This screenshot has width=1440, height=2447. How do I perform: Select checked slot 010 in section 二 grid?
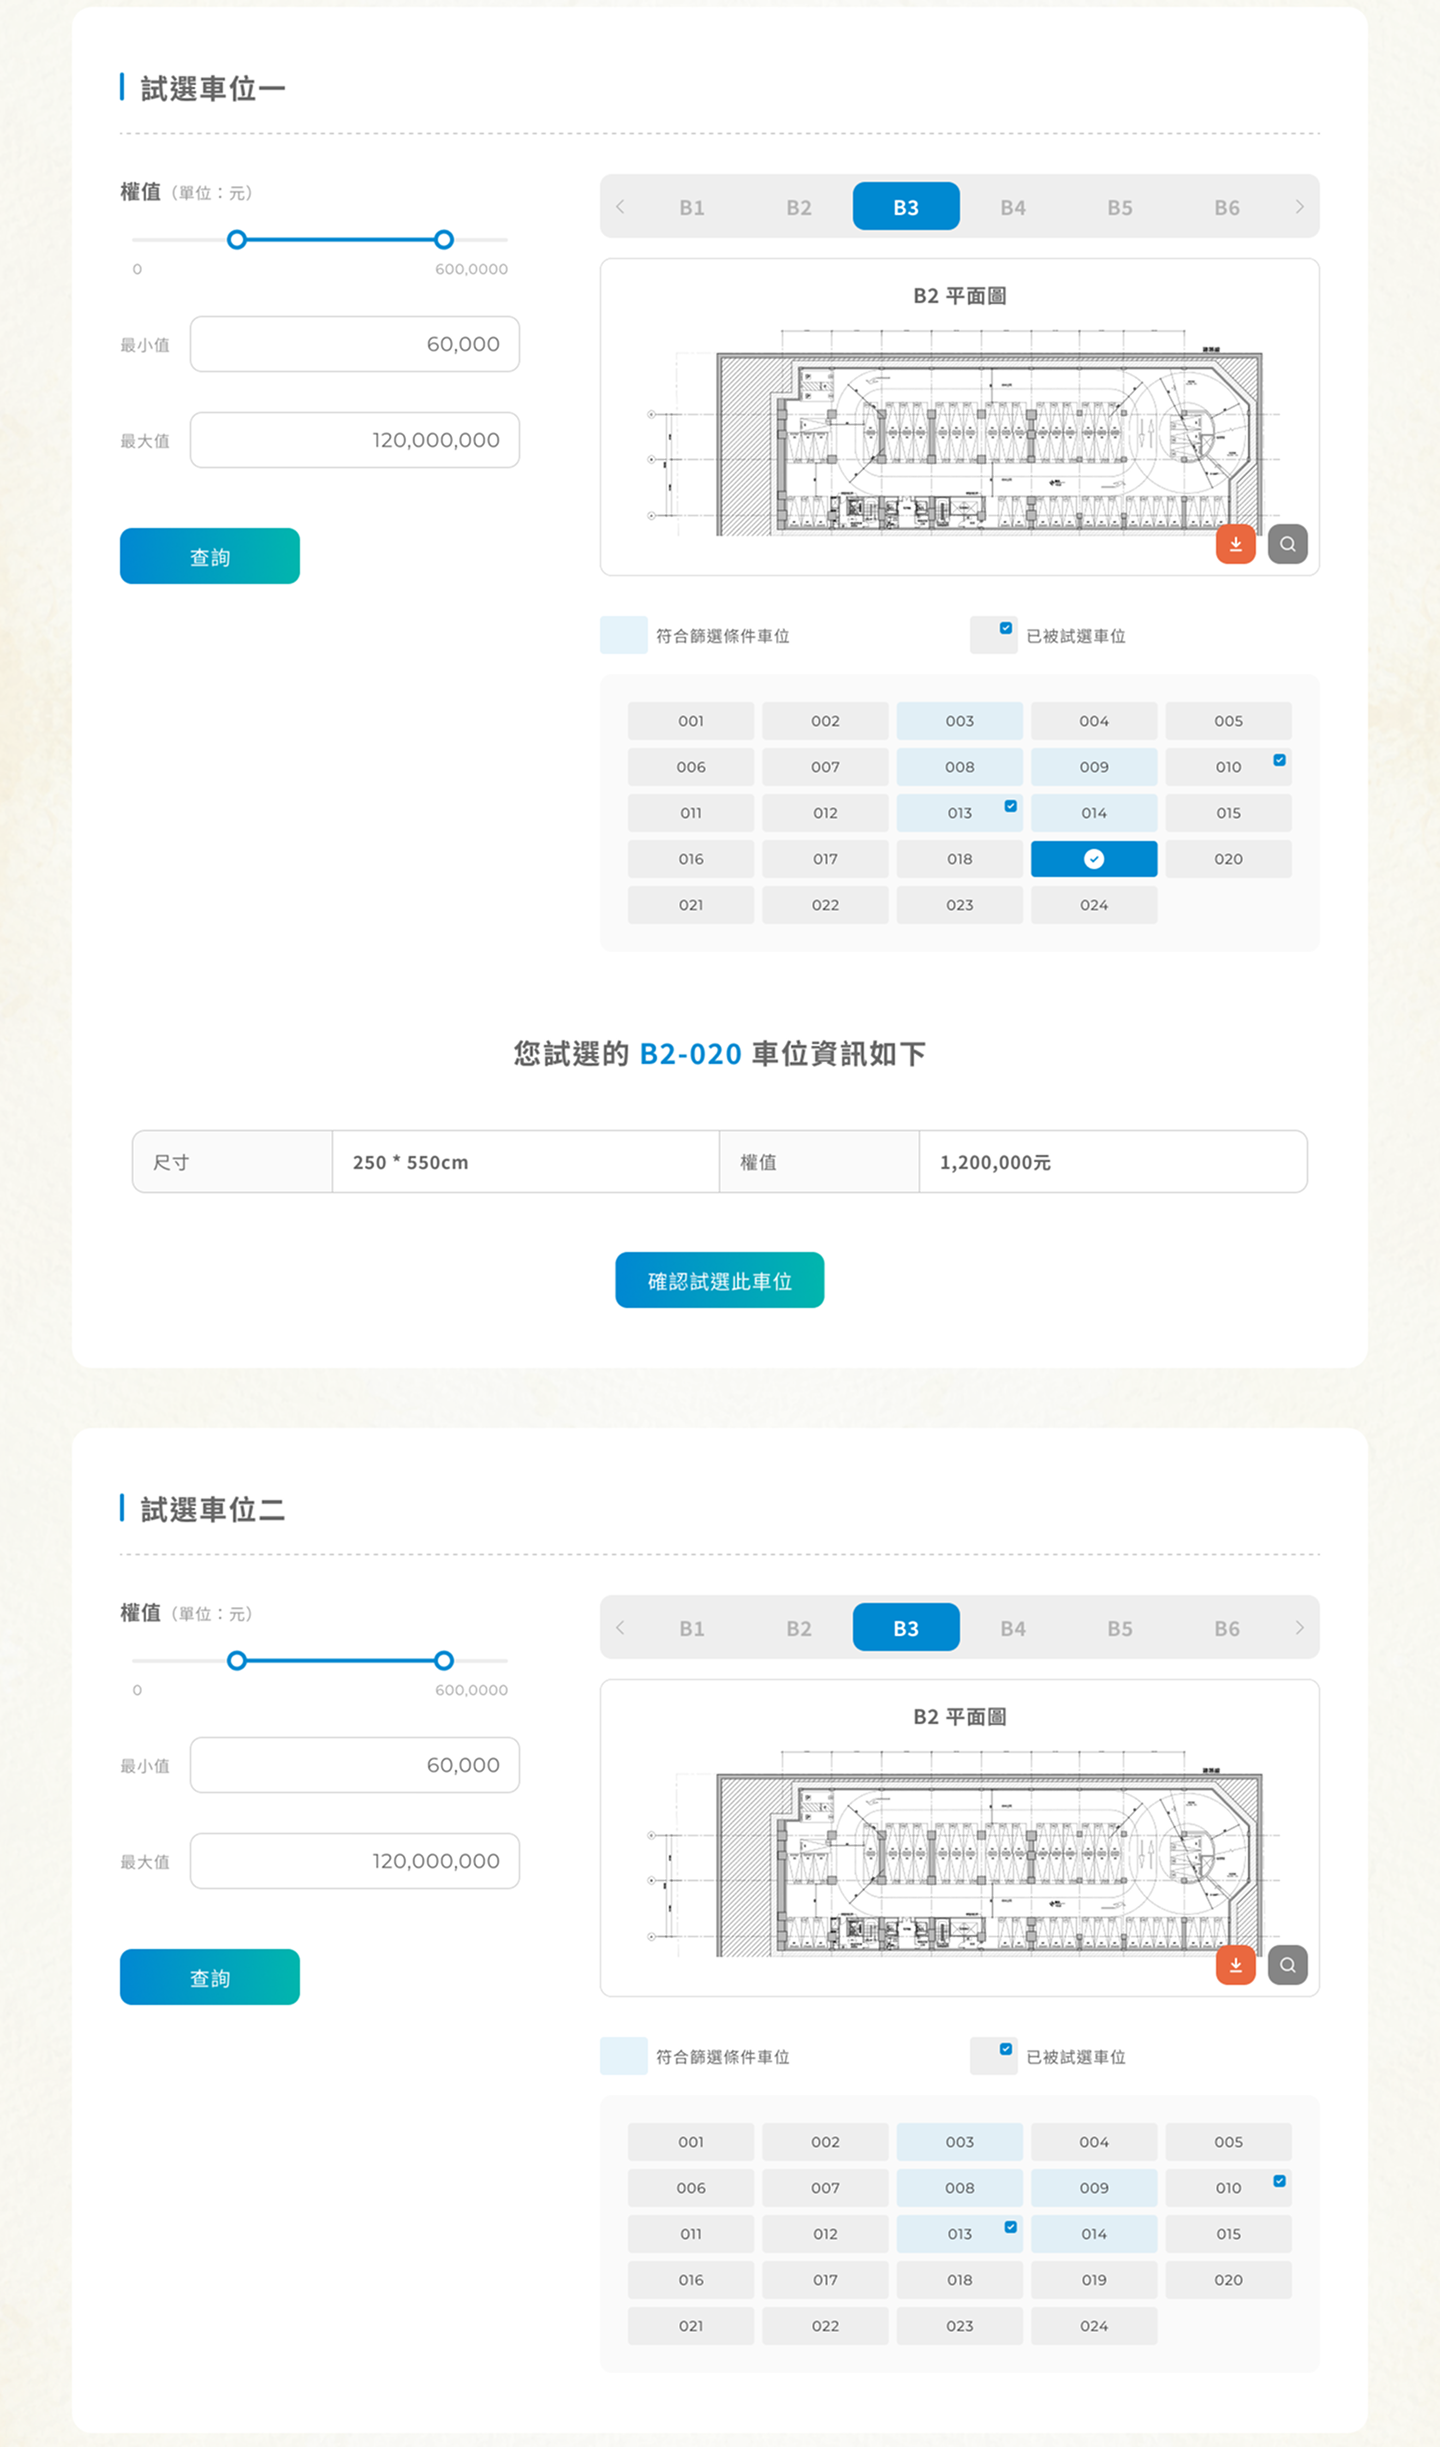click(1228, 2188)
